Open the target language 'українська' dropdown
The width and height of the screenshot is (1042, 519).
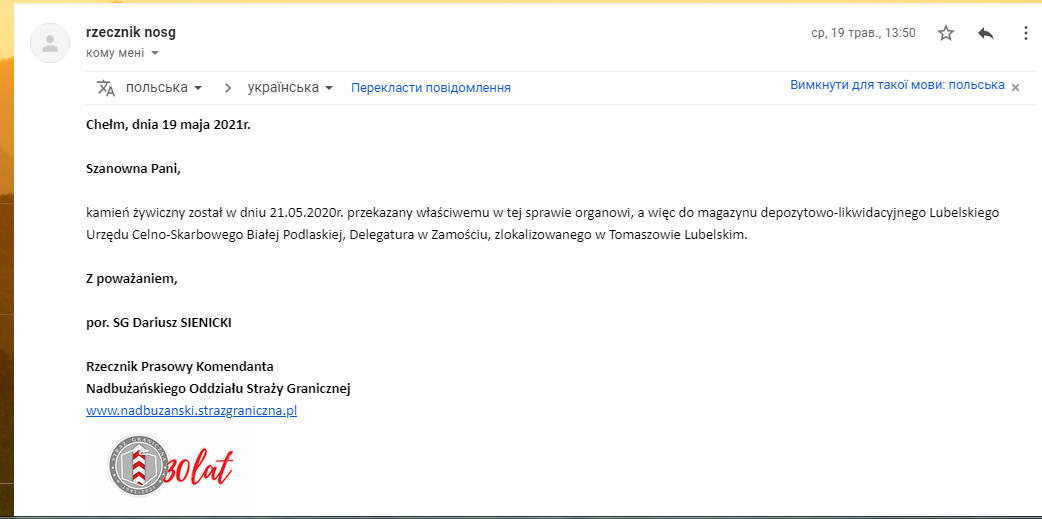(x=292, y=88)
